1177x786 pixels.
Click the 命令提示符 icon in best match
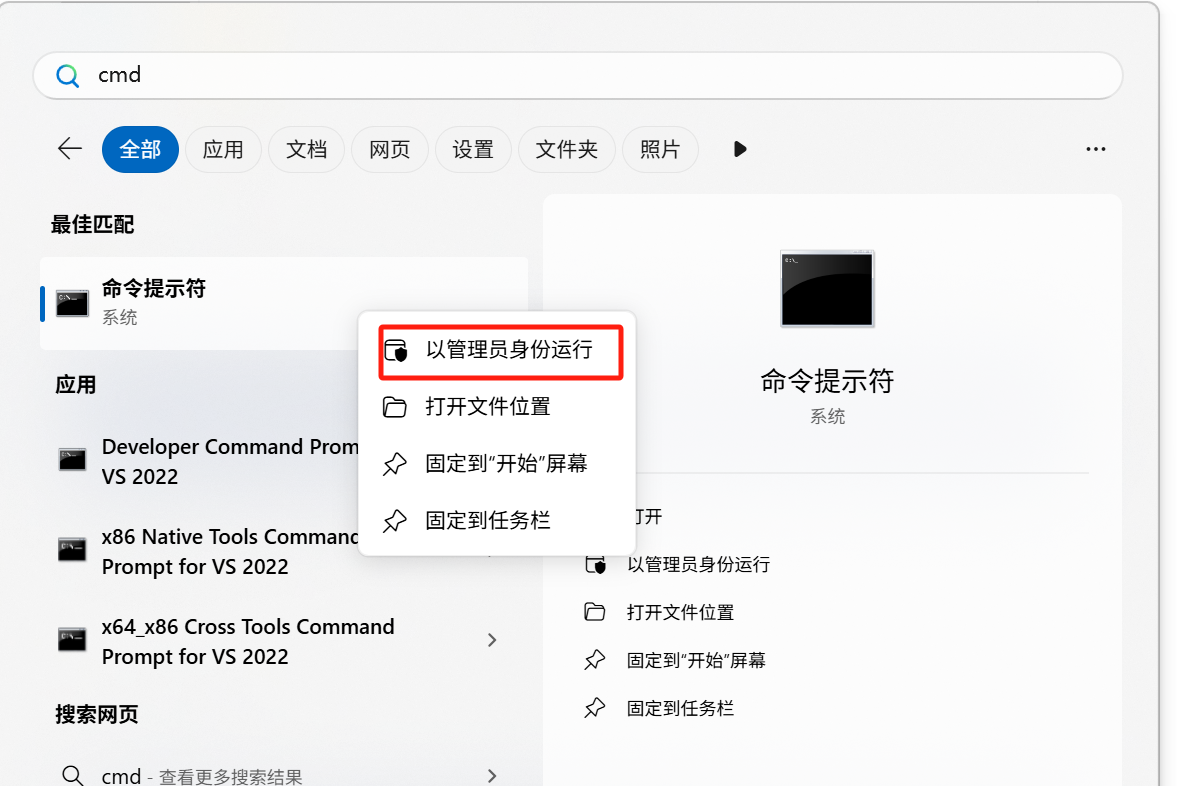(x=72, y=303)
